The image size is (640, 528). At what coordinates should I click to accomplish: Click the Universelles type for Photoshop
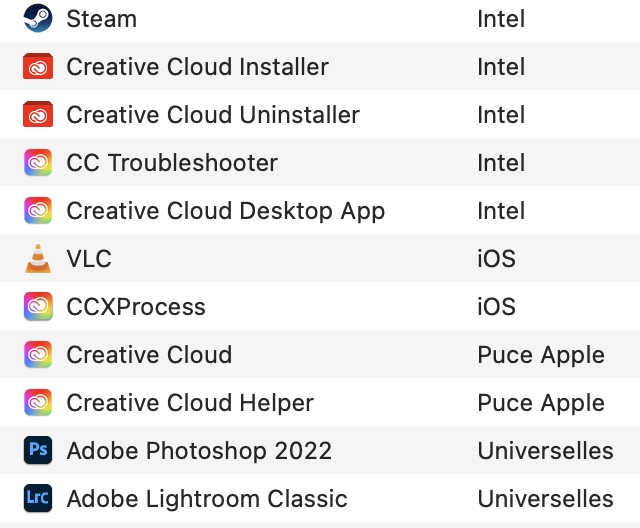(x=545, y=451)
